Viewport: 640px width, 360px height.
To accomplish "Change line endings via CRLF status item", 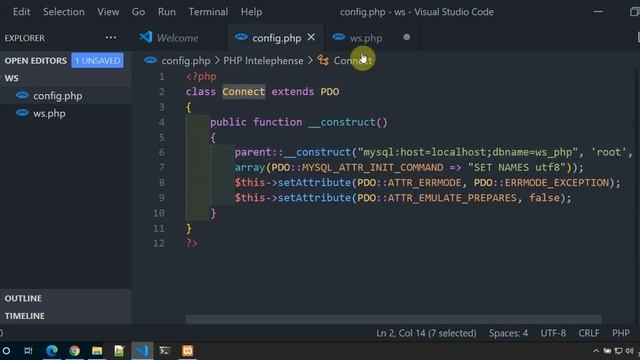I will click(589, 333).
